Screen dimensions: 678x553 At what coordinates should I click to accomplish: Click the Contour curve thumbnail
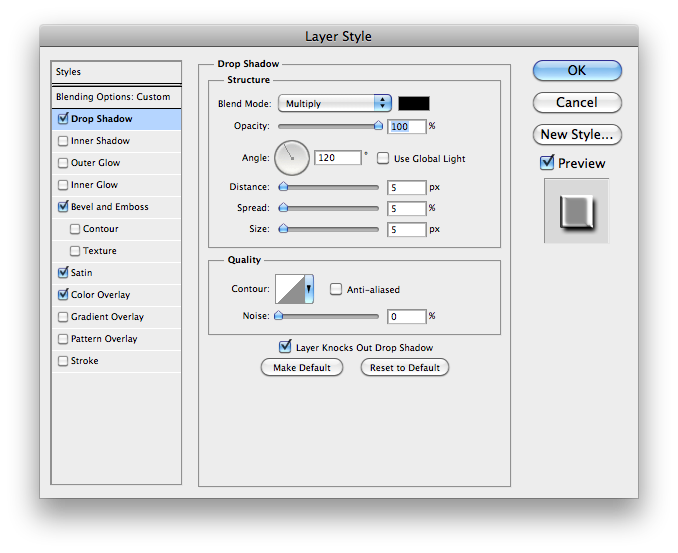coord(290,289)
